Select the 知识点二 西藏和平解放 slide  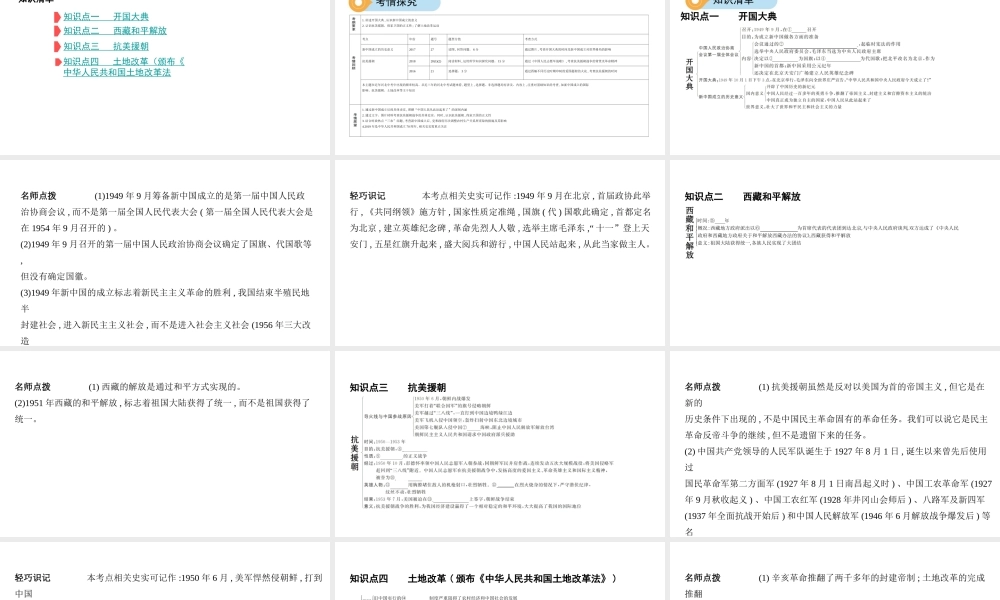coord(835,252)
